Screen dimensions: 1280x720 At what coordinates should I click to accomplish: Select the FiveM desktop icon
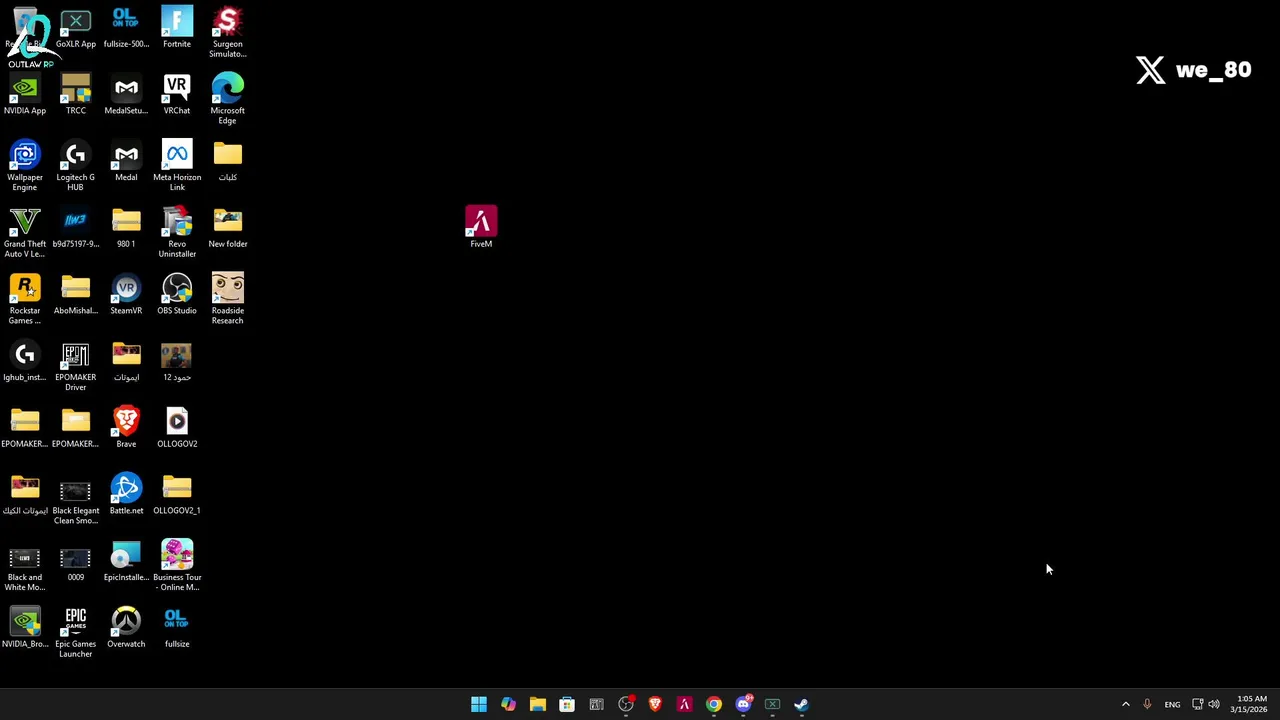click(x=481, y=227)
